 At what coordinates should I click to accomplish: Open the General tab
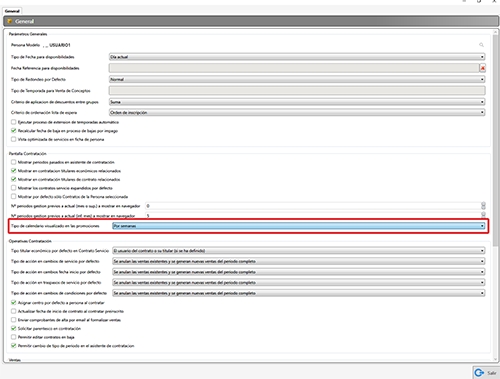[12, 11]
